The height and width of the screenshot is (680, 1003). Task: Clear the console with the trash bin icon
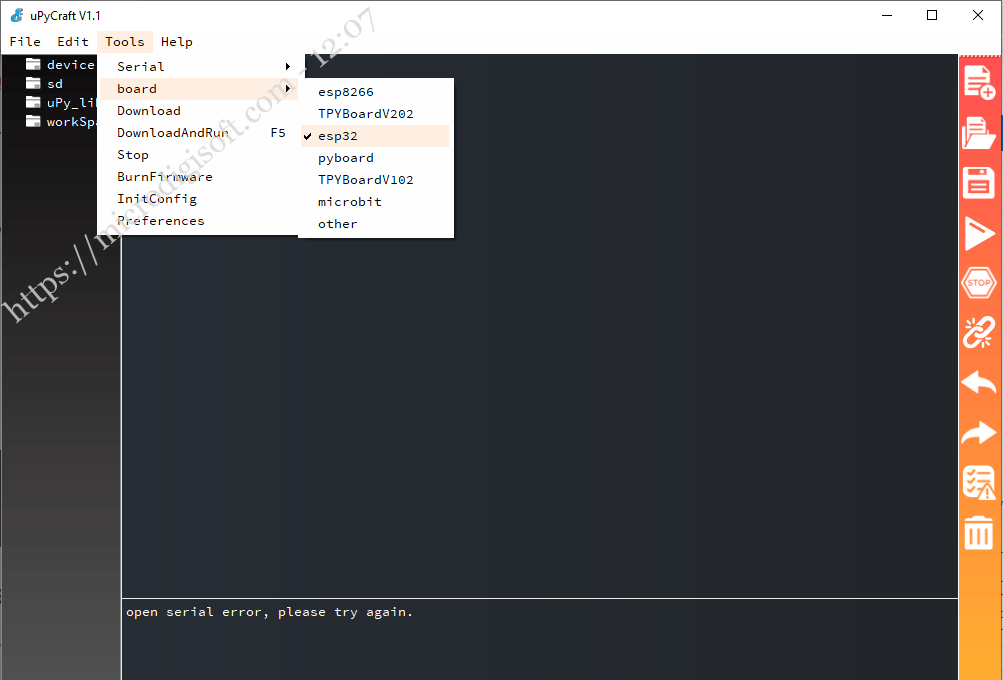pos(978,533)
